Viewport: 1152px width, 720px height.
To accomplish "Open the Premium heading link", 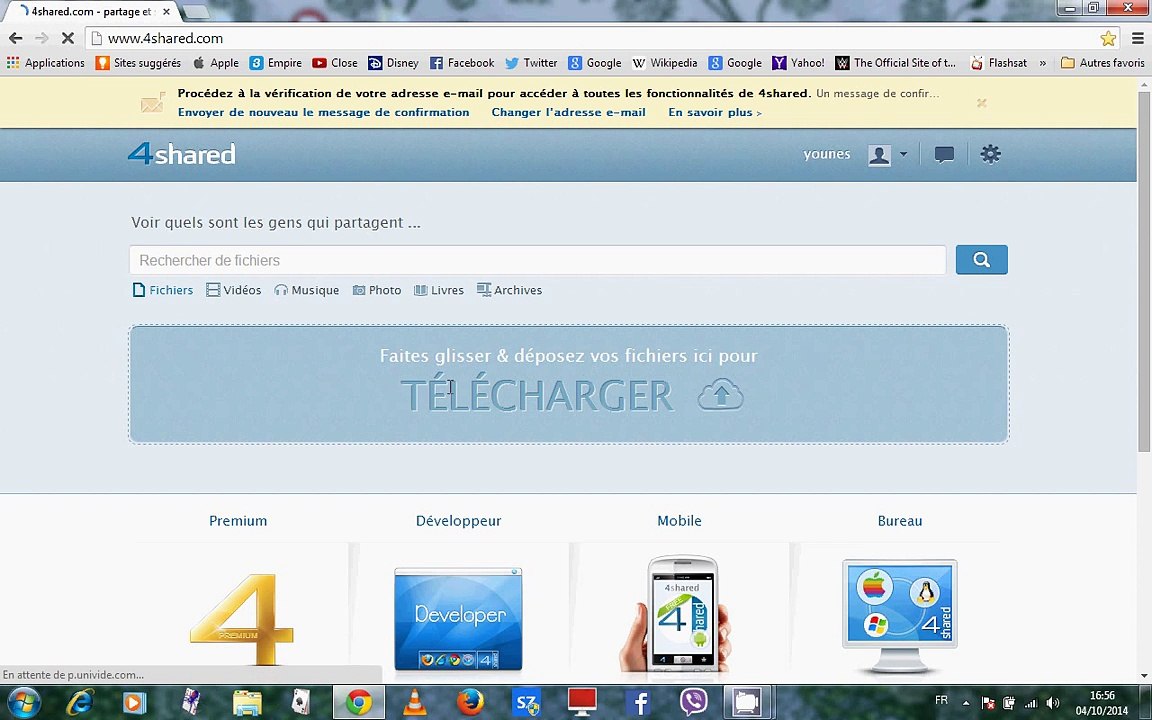I will (238, 521).
